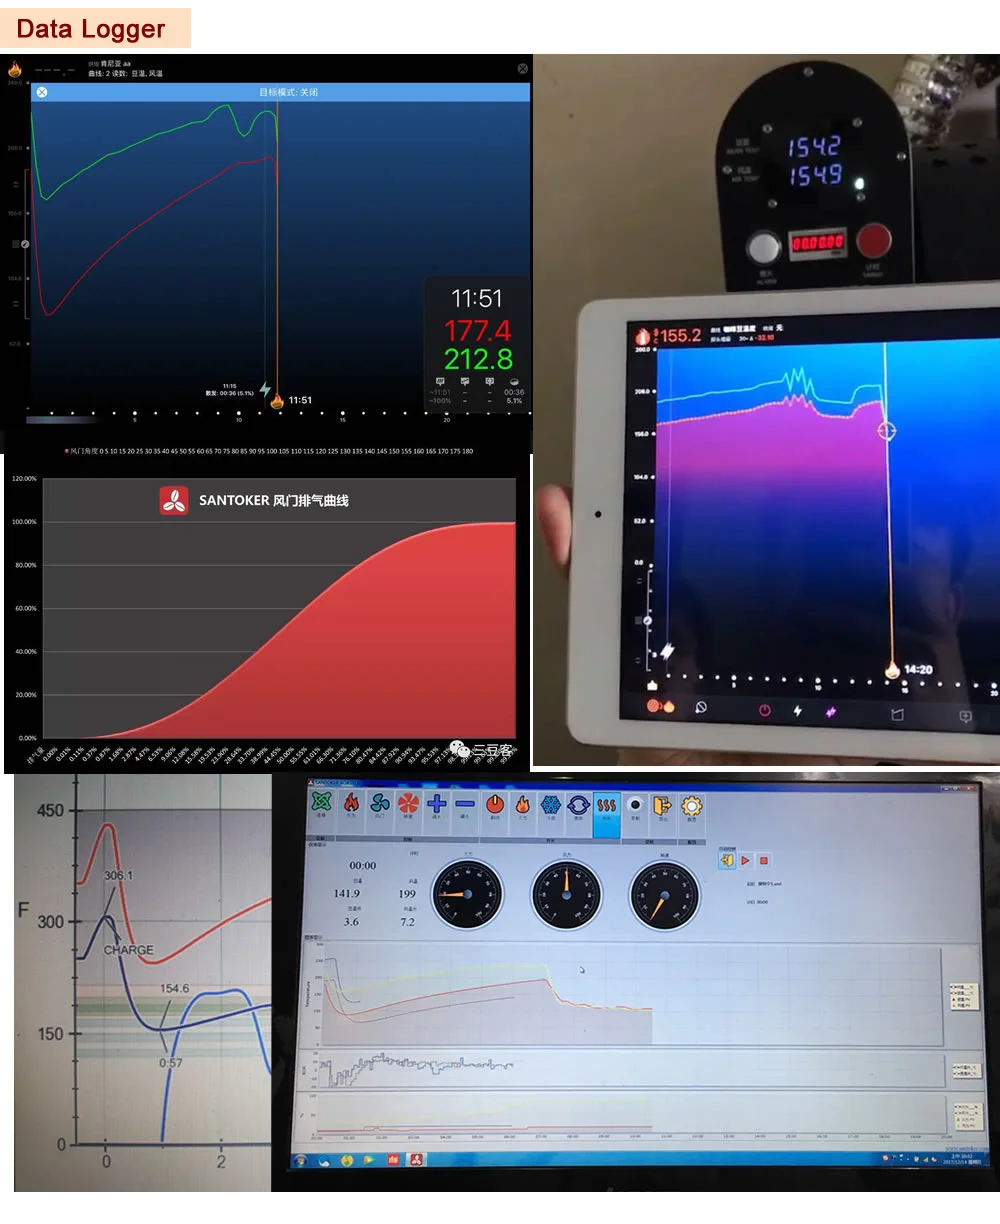Select the red fan toolbar icon
This screenshot has width=1000, height=1224.
[x=408, y=803]
